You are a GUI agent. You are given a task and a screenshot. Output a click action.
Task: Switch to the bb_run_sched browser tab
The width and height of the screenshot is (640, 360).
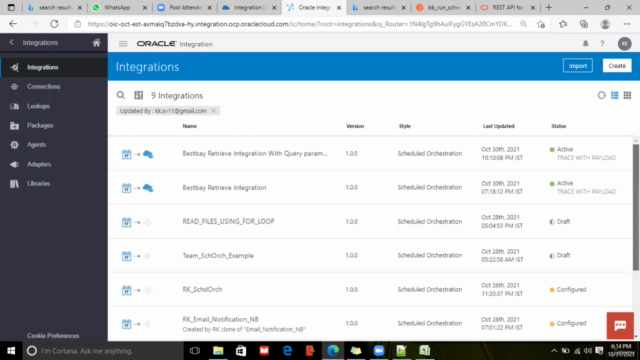tap(442, 7)
